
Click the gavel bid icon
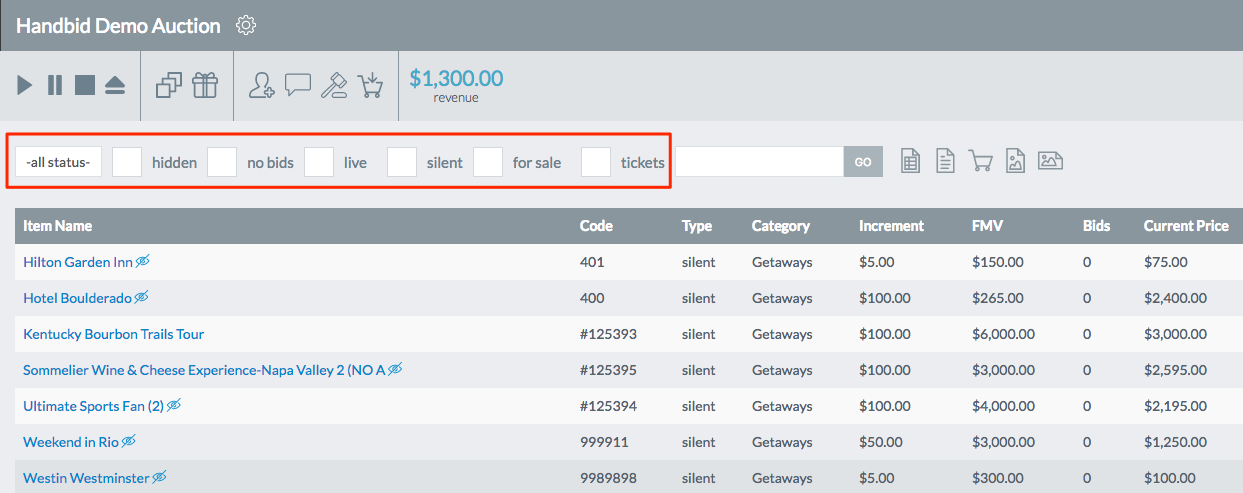pos(334,85)
